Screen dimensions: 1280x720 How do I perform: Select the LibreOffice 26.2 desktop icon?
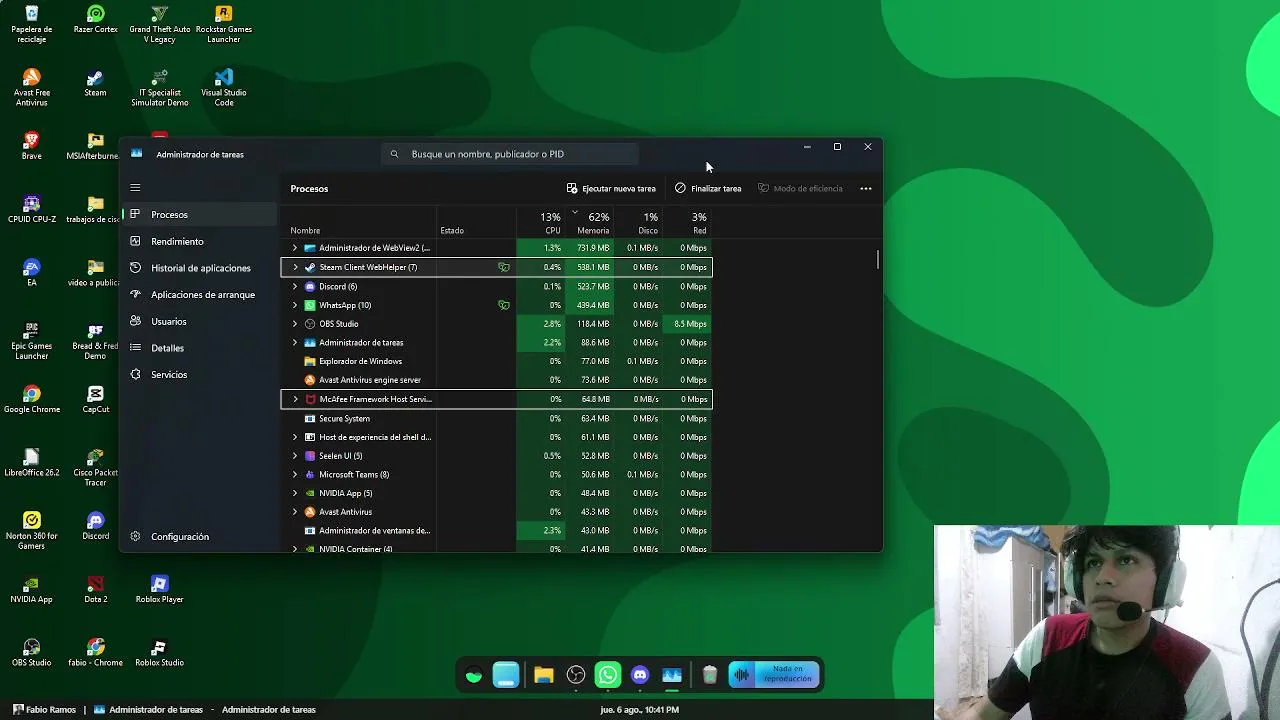(31, 463)
